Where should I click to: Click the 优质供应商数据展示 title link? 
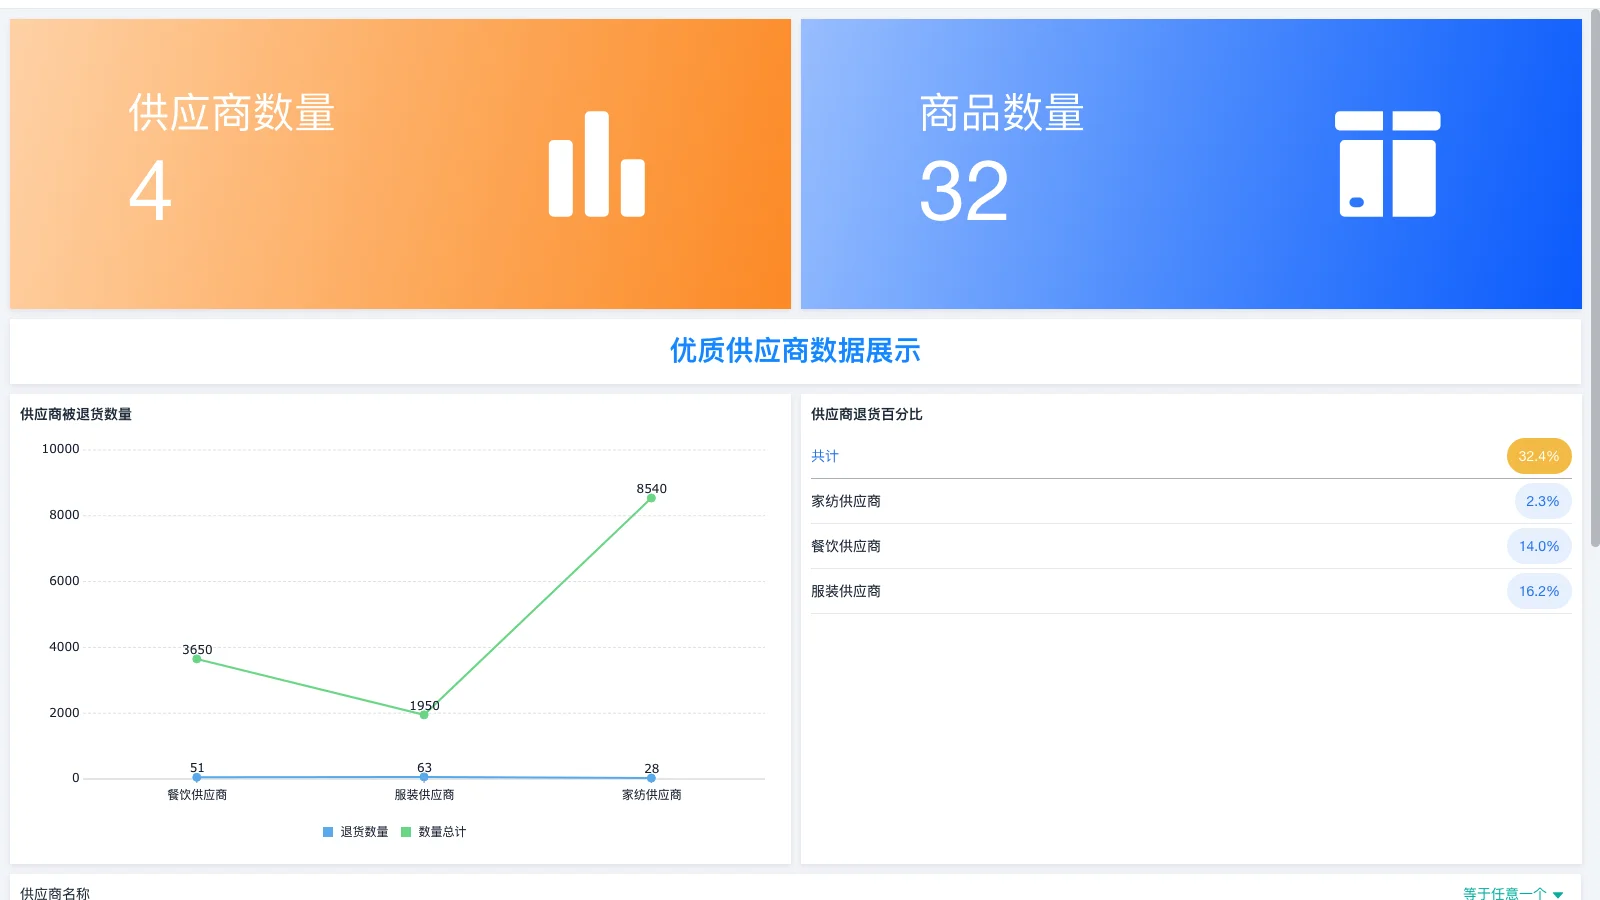tap(795, 351)
